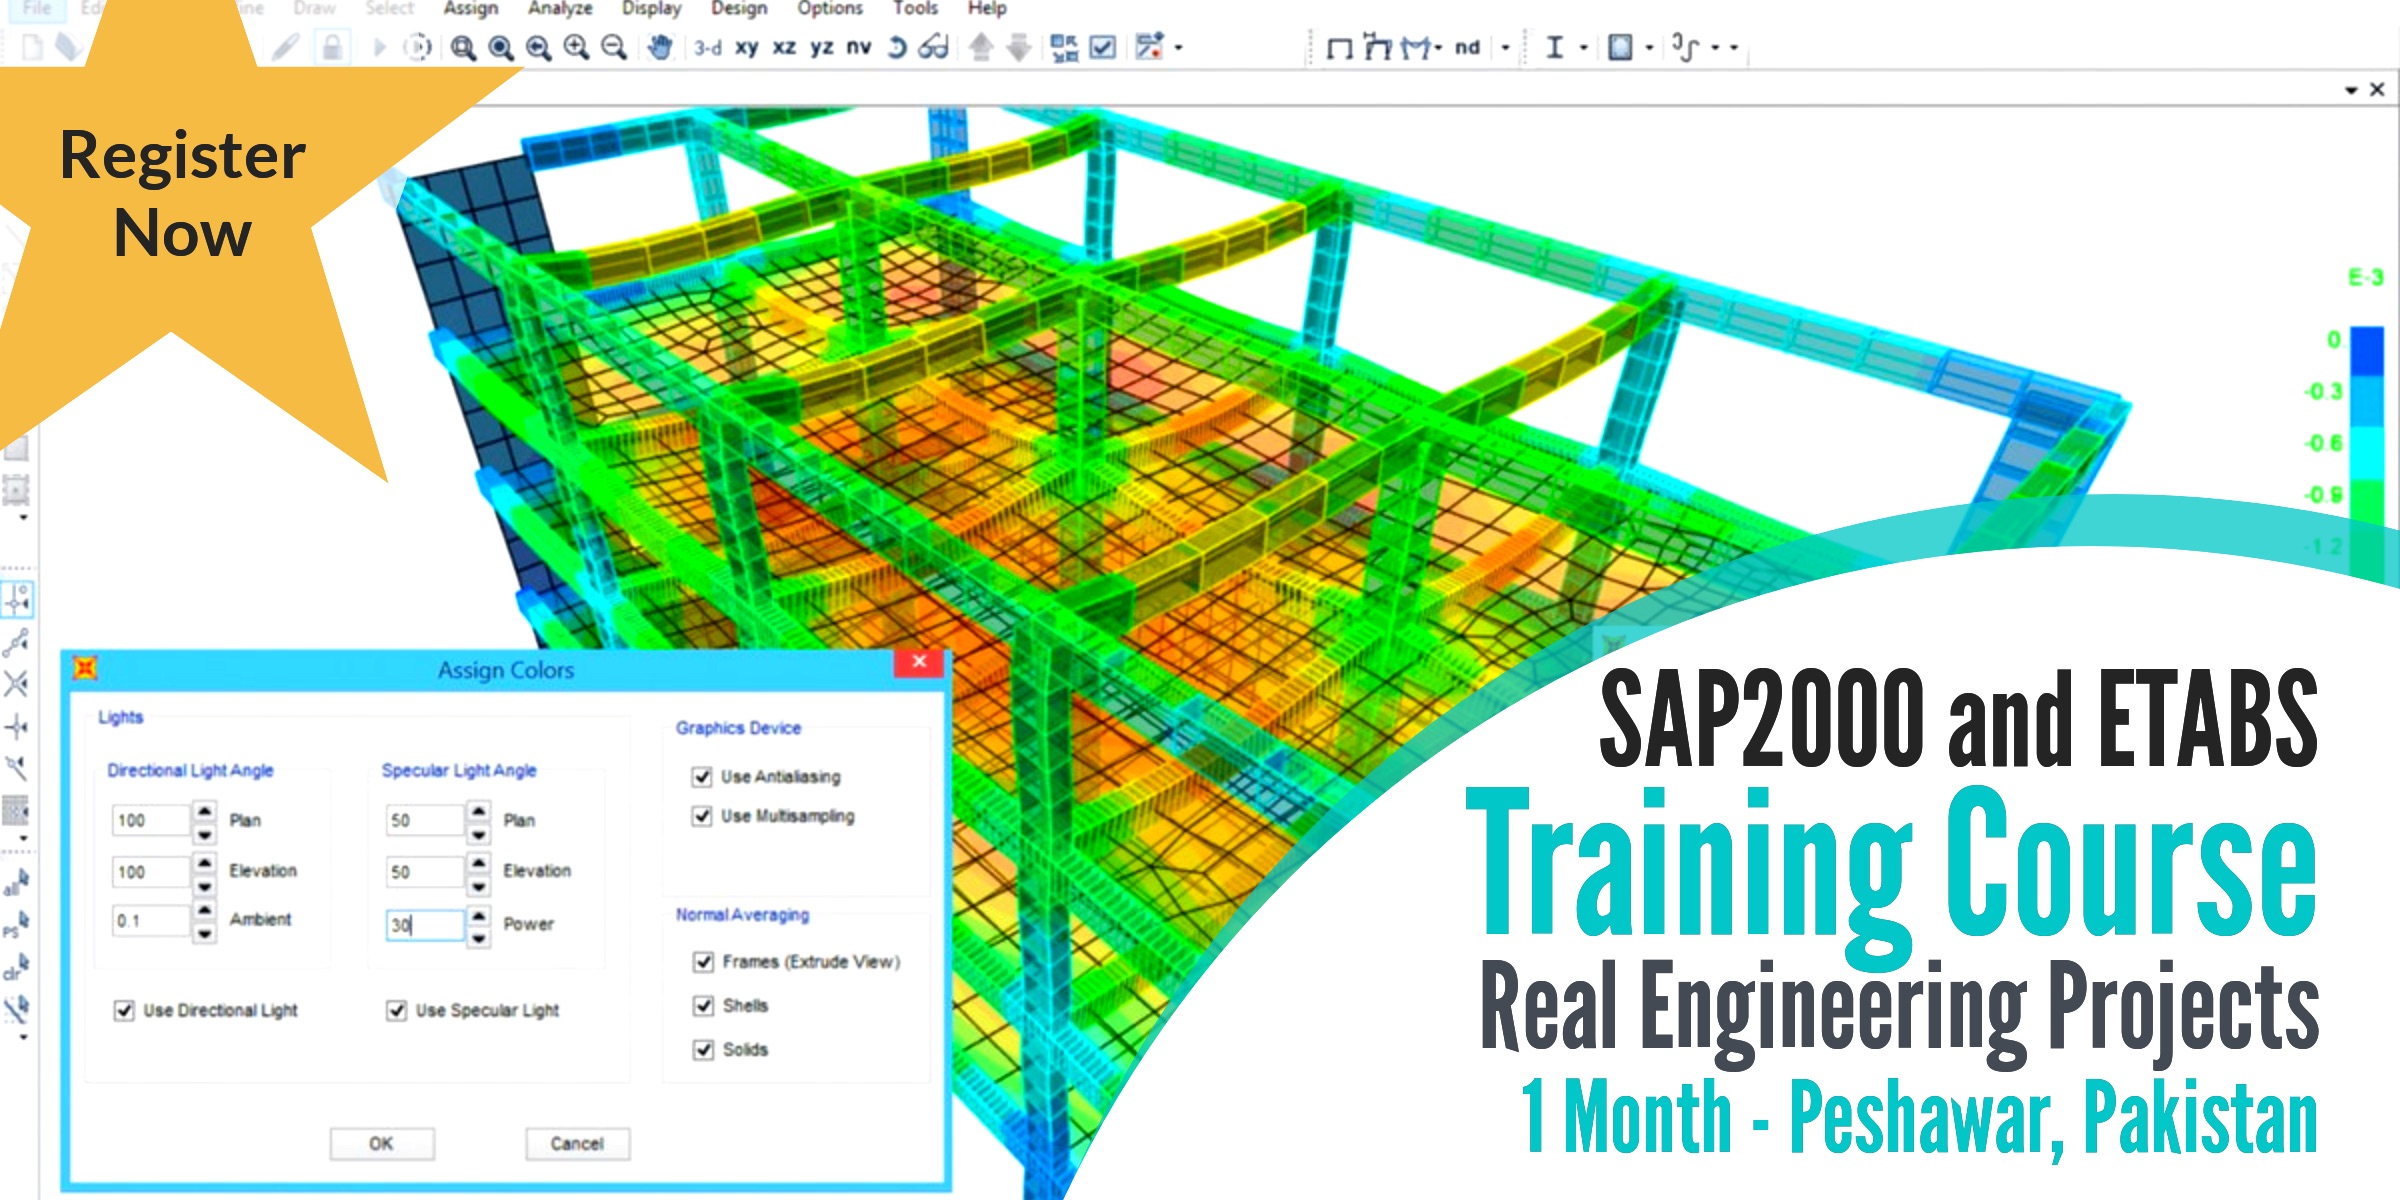
Task: Select the nv named view button
Action: [857, 46]
